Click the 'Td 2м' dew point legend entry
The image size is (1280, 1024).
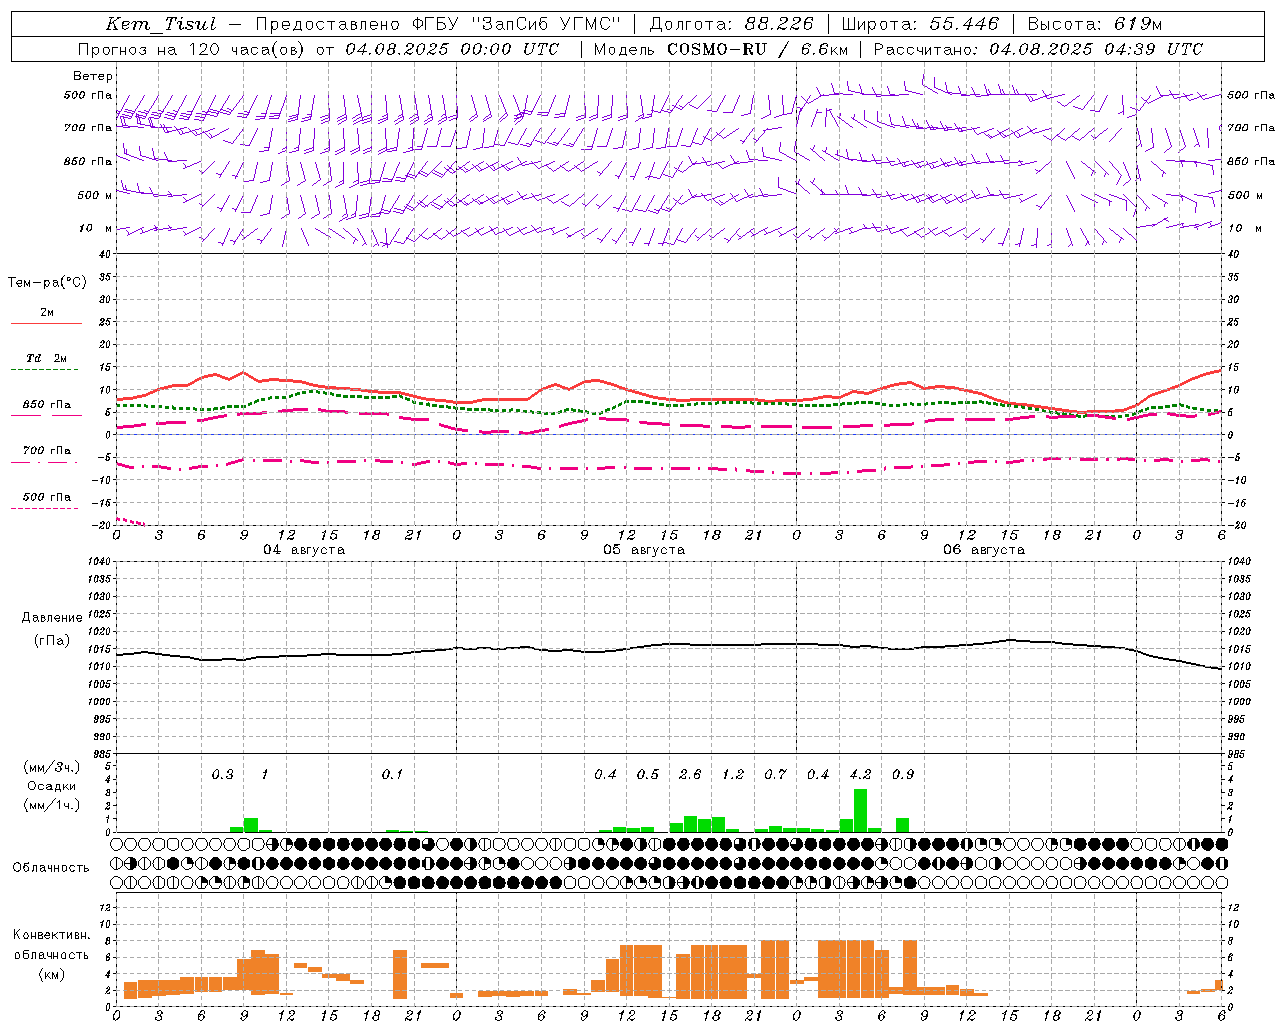47,358
